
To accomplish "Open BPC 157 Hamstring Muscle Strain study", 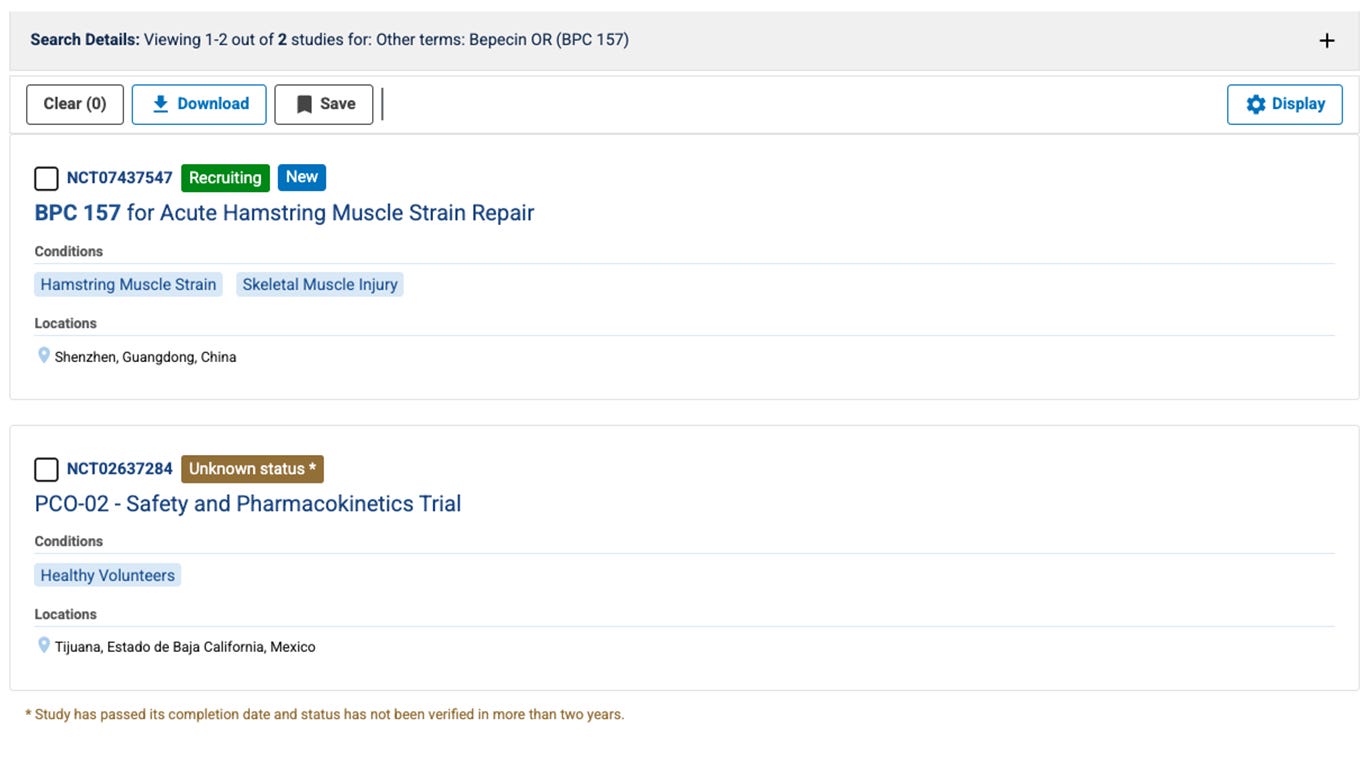I will [285, 213].
